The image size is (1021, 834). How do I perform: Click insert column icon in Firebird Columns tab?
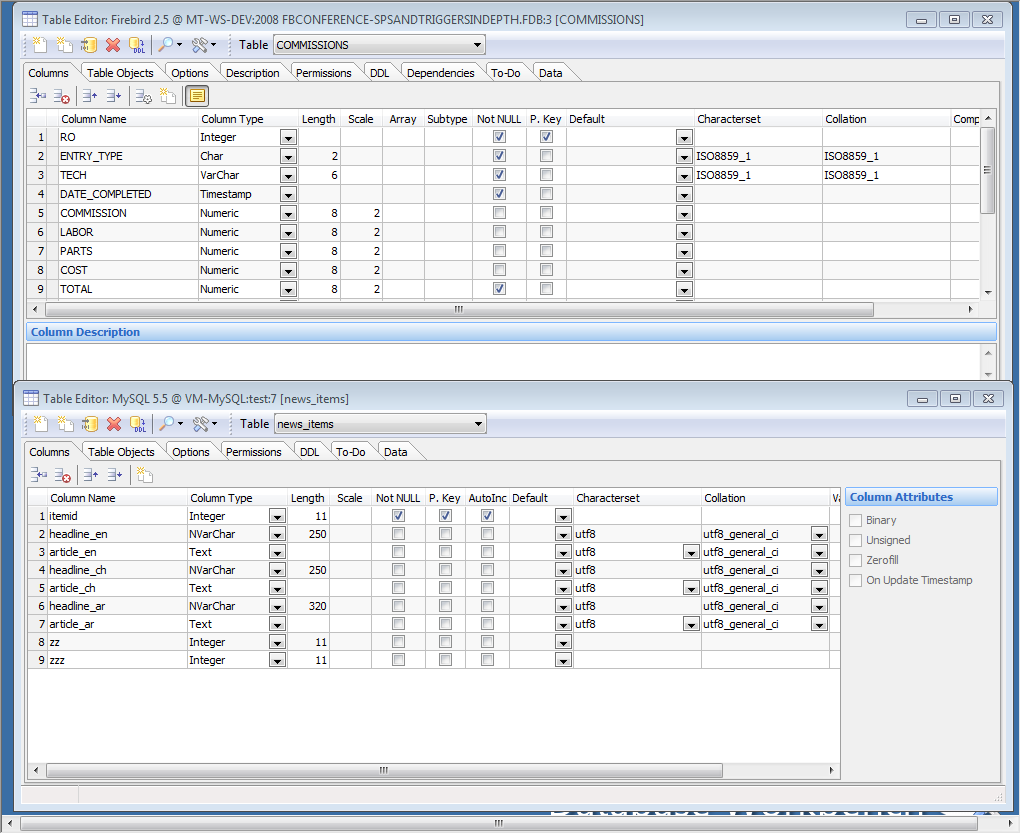pyautogui.click(x=38, y=96)
